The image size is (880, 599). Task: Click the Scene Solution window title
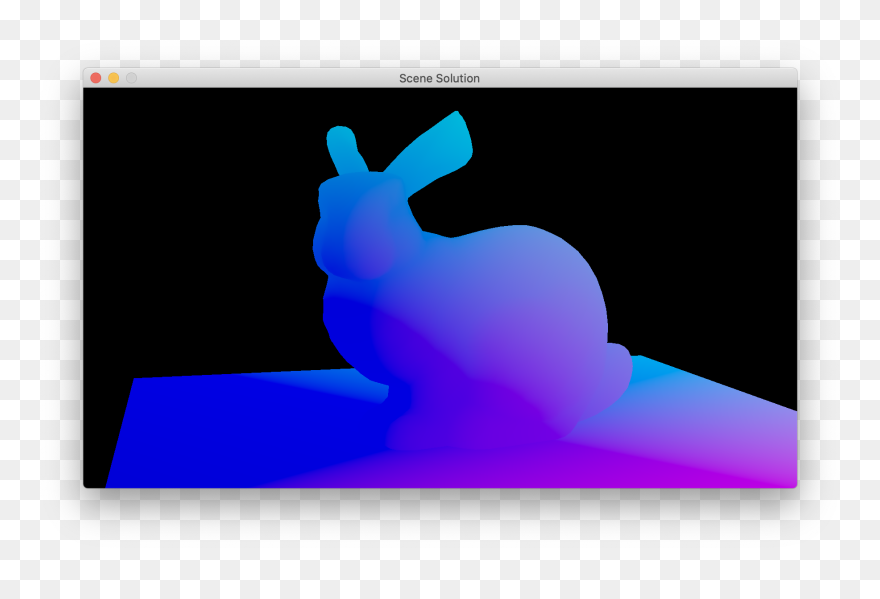[x=439, y=79]
